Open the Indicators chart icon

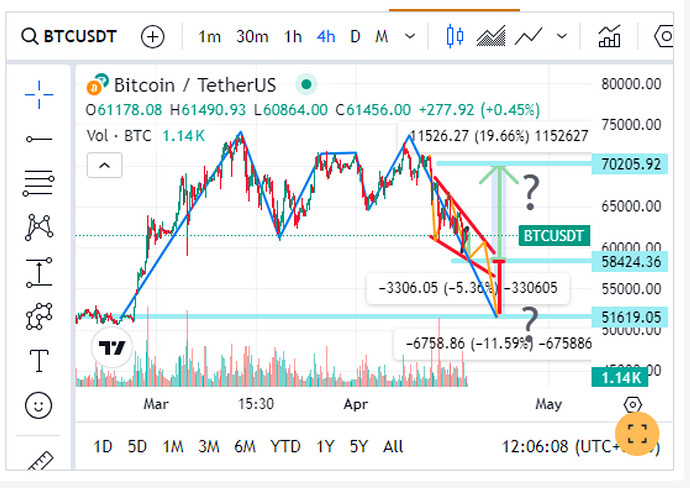point(609,37)
